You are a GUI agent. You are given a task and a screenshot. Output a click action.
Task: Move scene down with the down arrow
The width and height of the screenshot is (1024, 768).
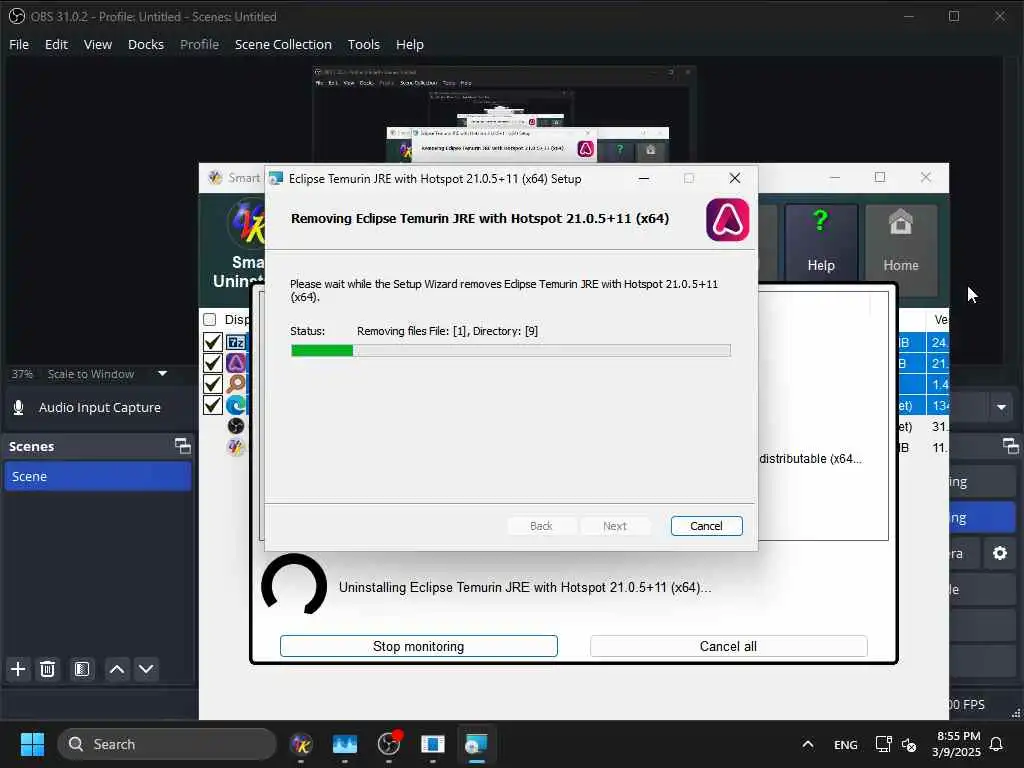146,669
